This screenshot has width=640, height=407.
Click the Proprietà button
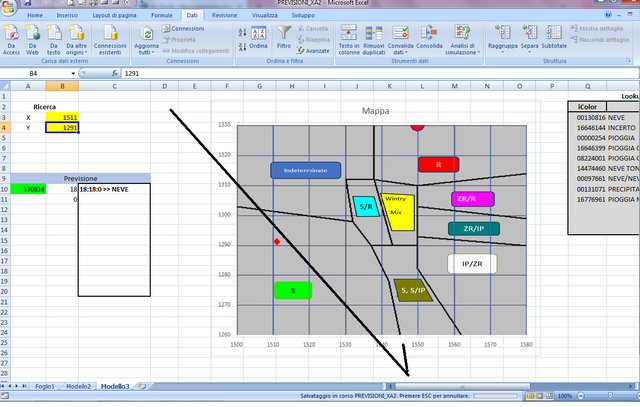click(x=179, y=40)
